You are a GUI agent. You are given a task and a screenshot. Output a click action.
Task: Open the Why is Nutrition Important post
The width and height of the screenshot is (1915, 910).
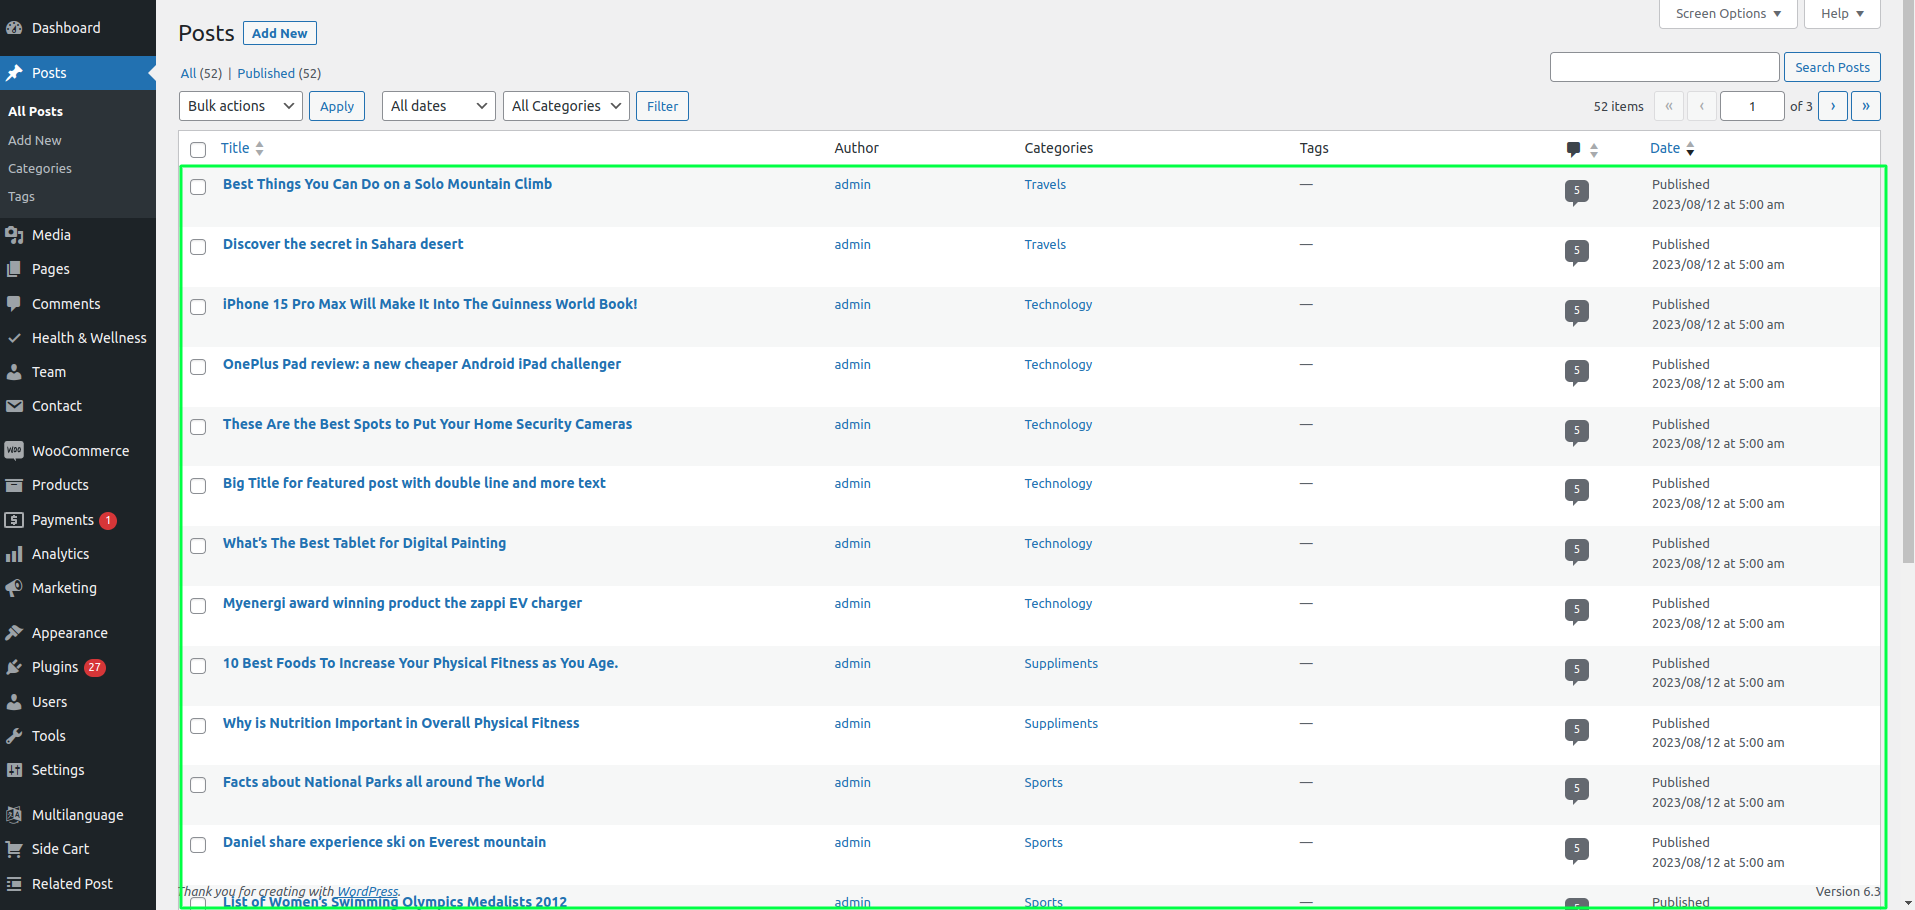pos(401,723)
